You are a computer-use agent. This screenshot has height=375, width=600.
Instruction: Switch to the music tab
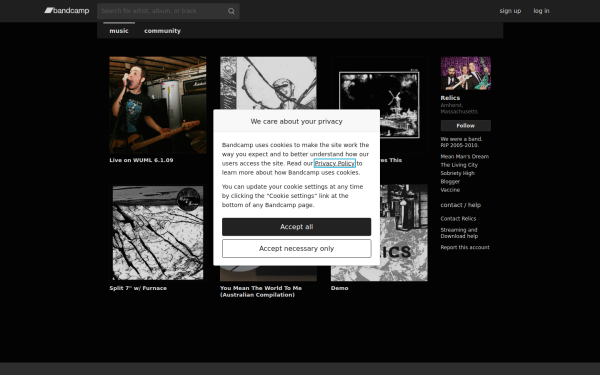pos(119,31)
